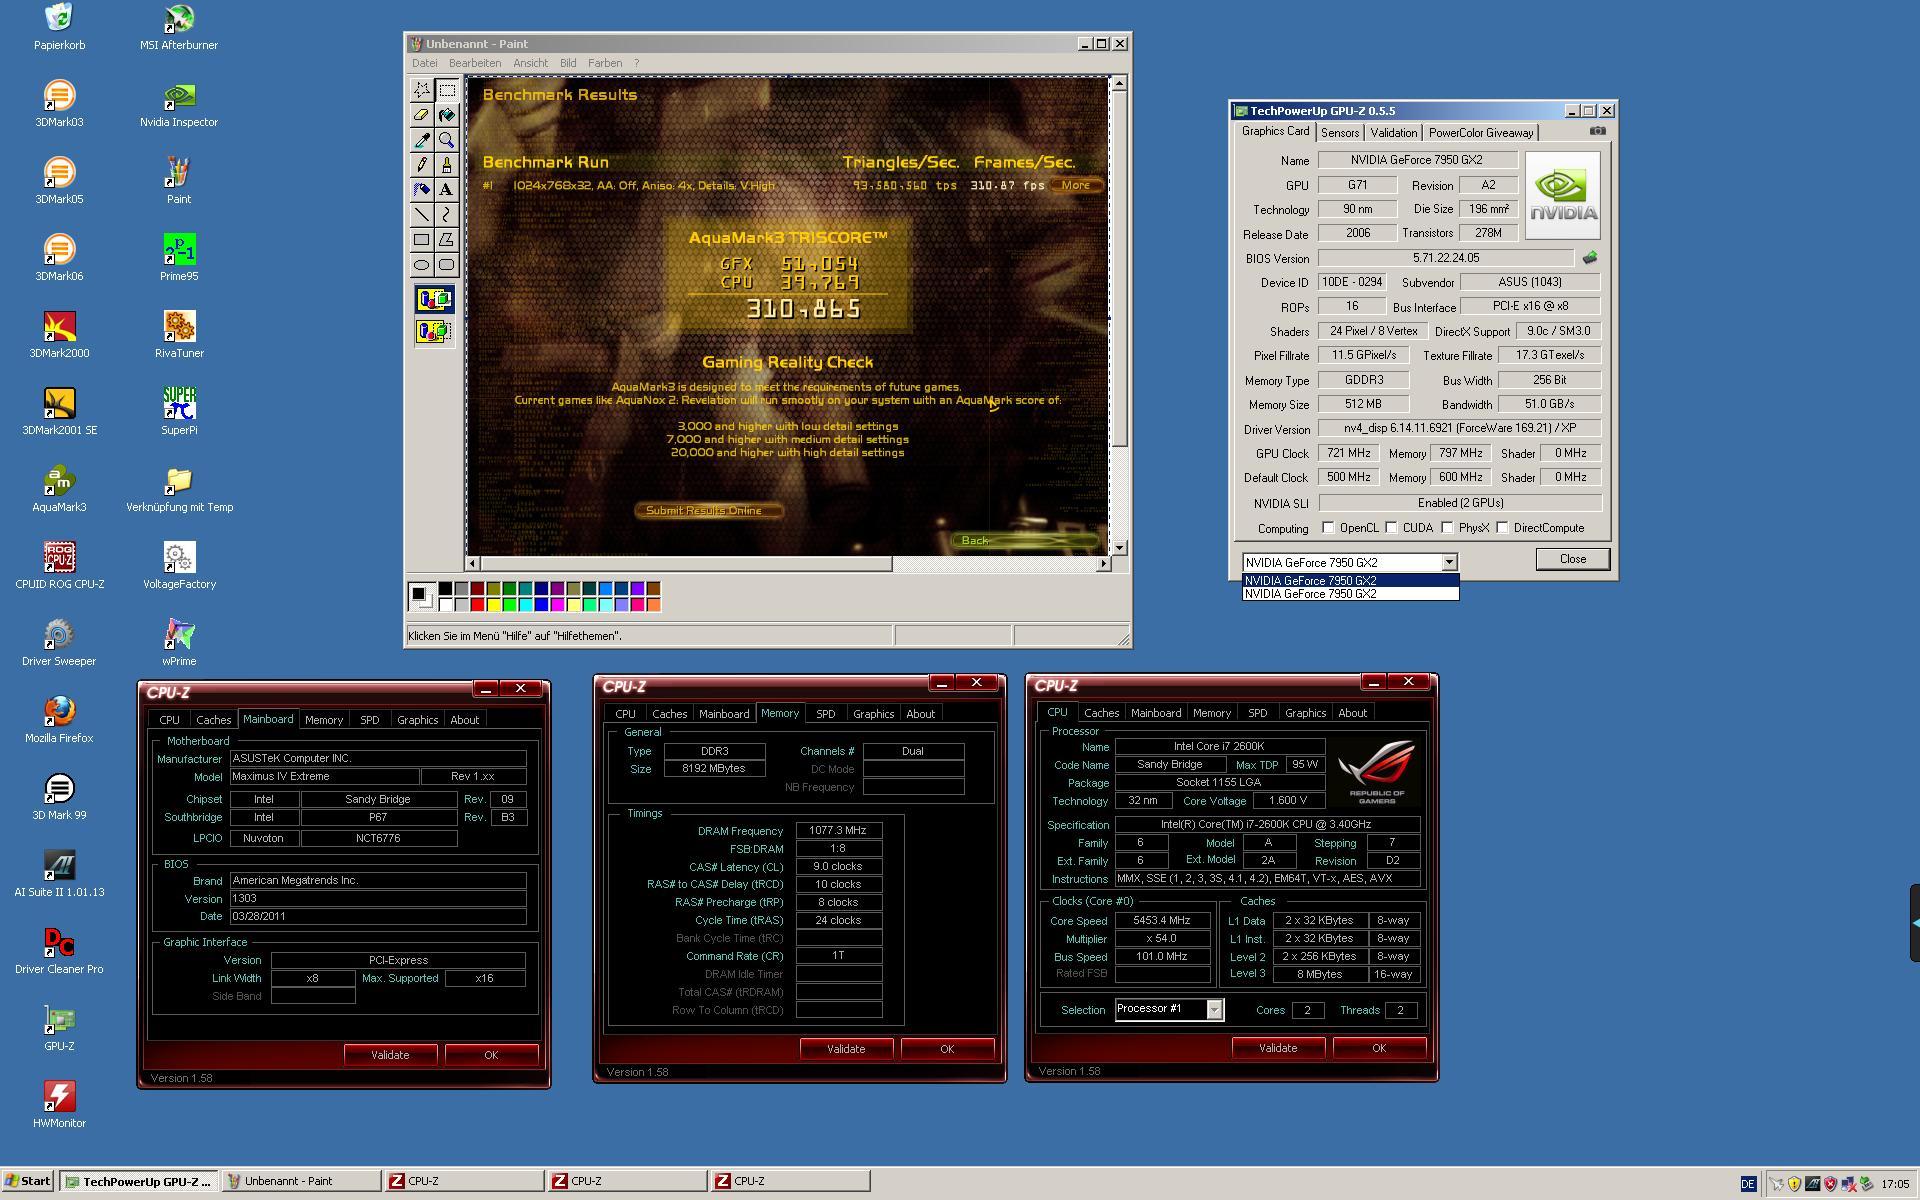The height and width of the screenshot is (1200, 1920).
Task: Open the Driver Sweeper desktop icon
Action: tap(59, 643)
